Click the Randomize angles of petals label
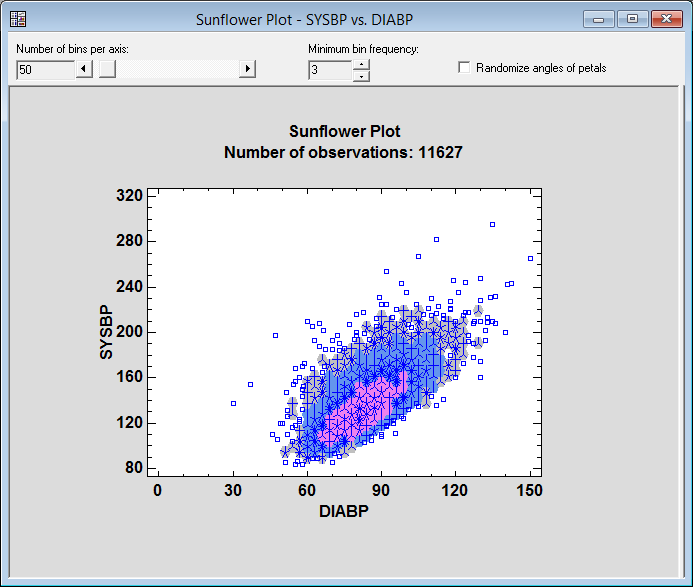 pyautogui.click(x=541, y=68)
